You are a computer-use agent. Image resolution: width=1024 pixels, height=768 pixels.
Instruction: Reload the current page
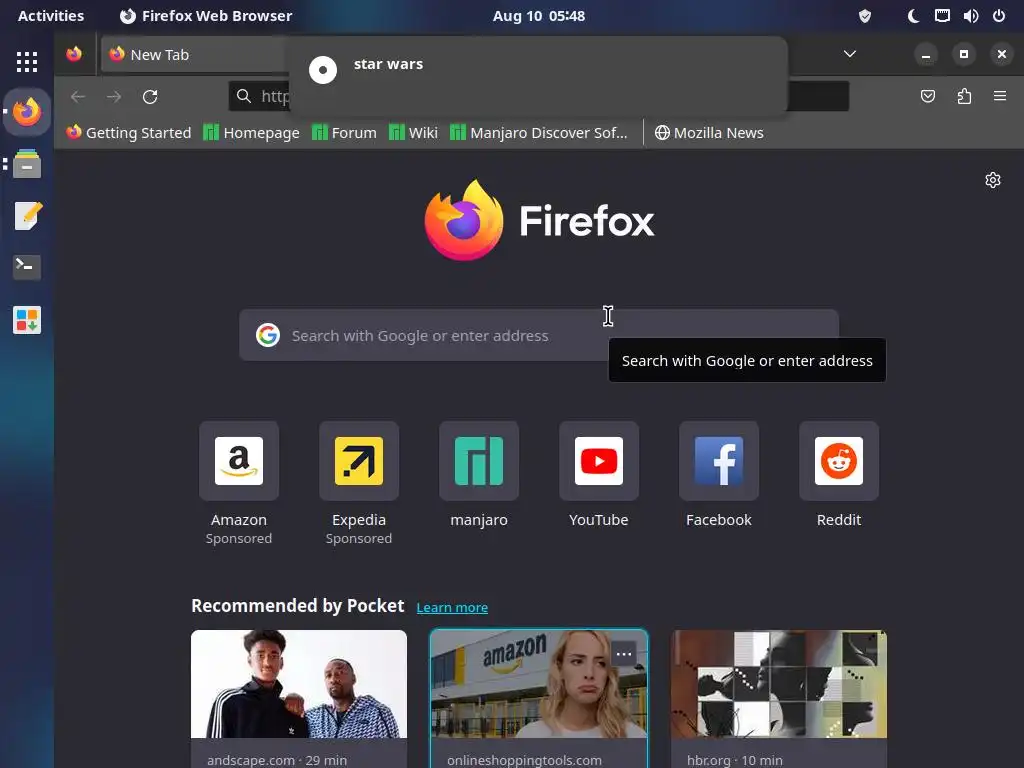(150, 97)
